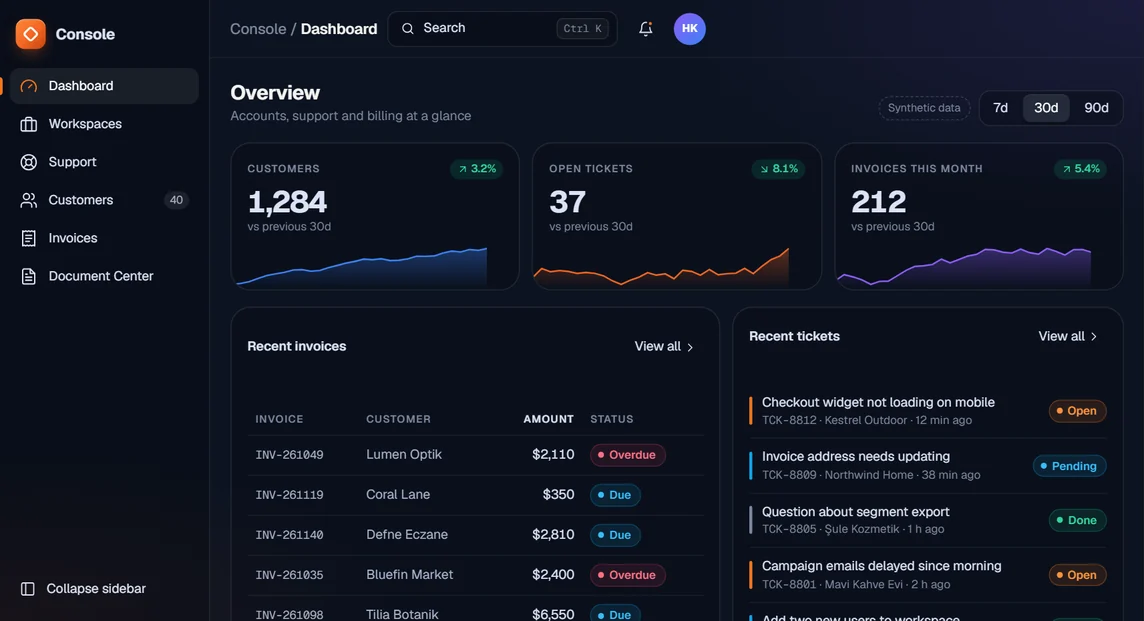Click the Overdue status on Bluefin Market row

[627, 575]
